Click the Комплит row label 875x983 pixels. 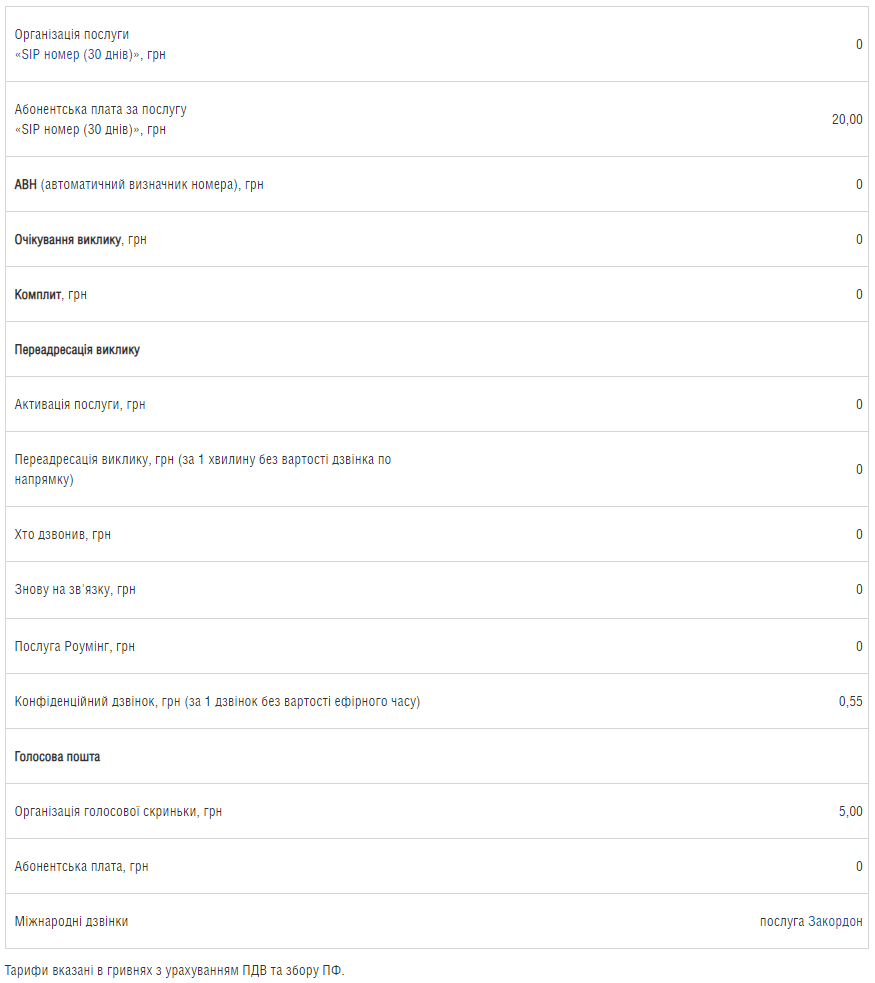point(50,295)
